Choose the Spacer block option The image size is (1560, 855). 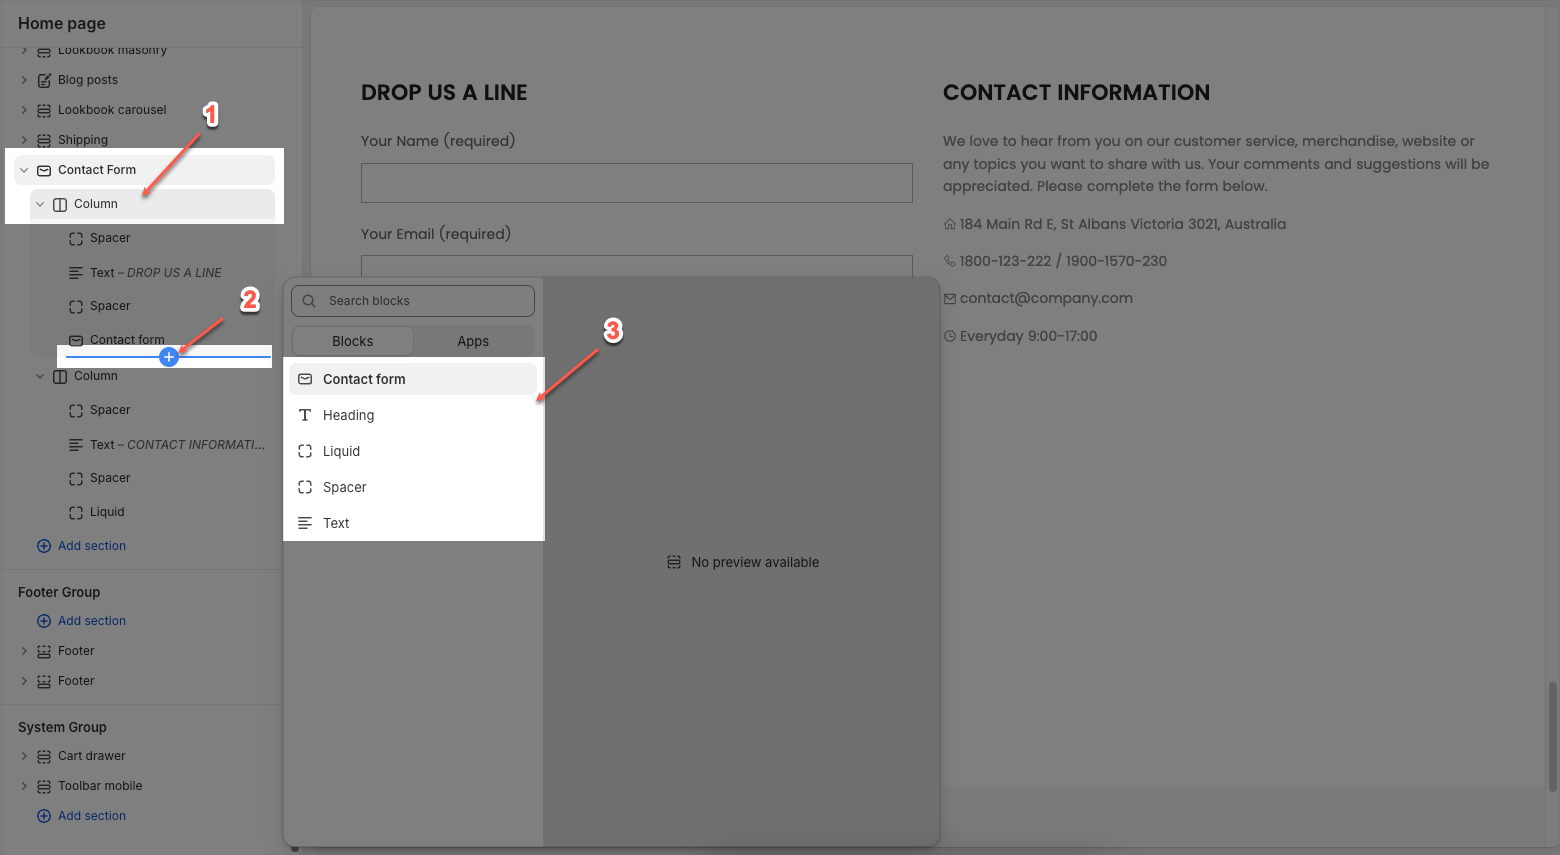(413, 487)
